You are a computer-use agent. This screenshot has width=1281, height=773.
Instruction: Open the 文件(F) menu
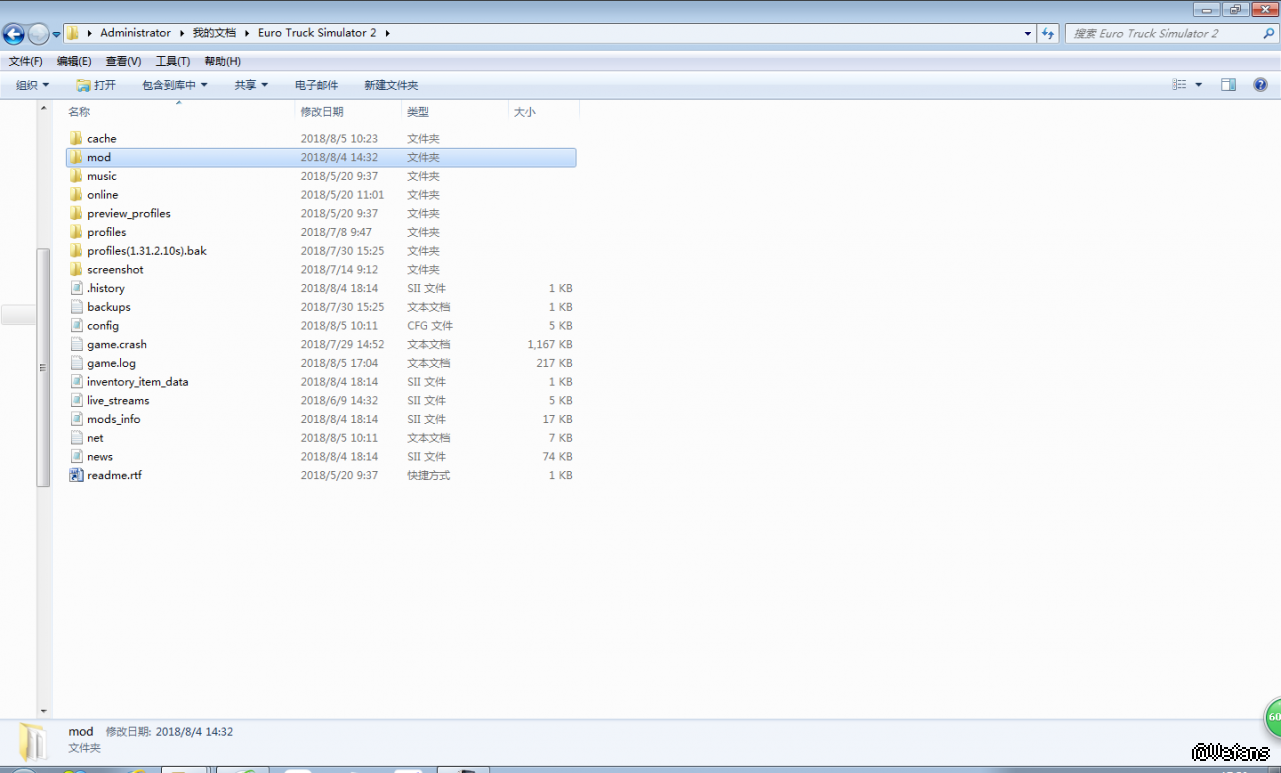[25, 61]
